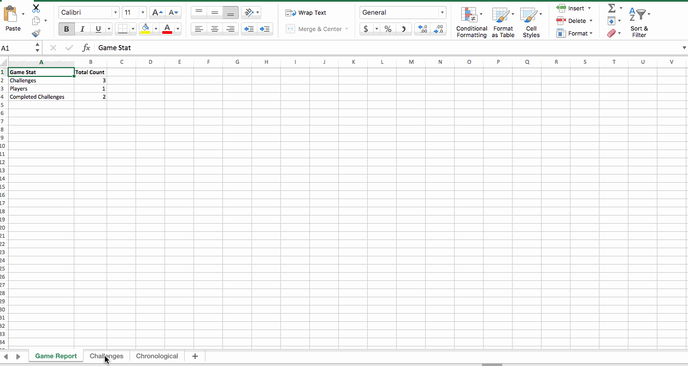The image size is (688, 366).
Task: Select Top Align vertical alignment
Action: pos(199,12)
